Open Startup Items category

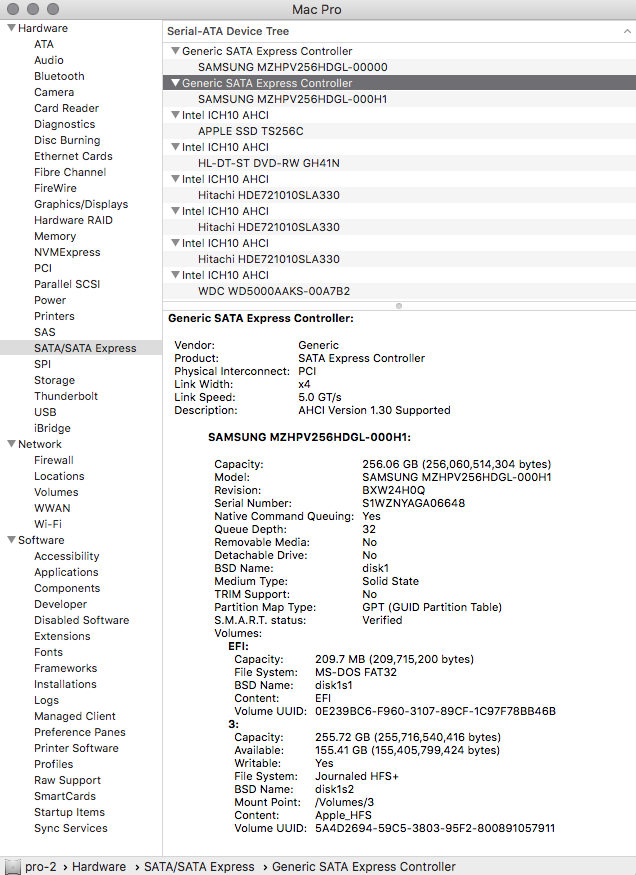(x=69, y=812)
